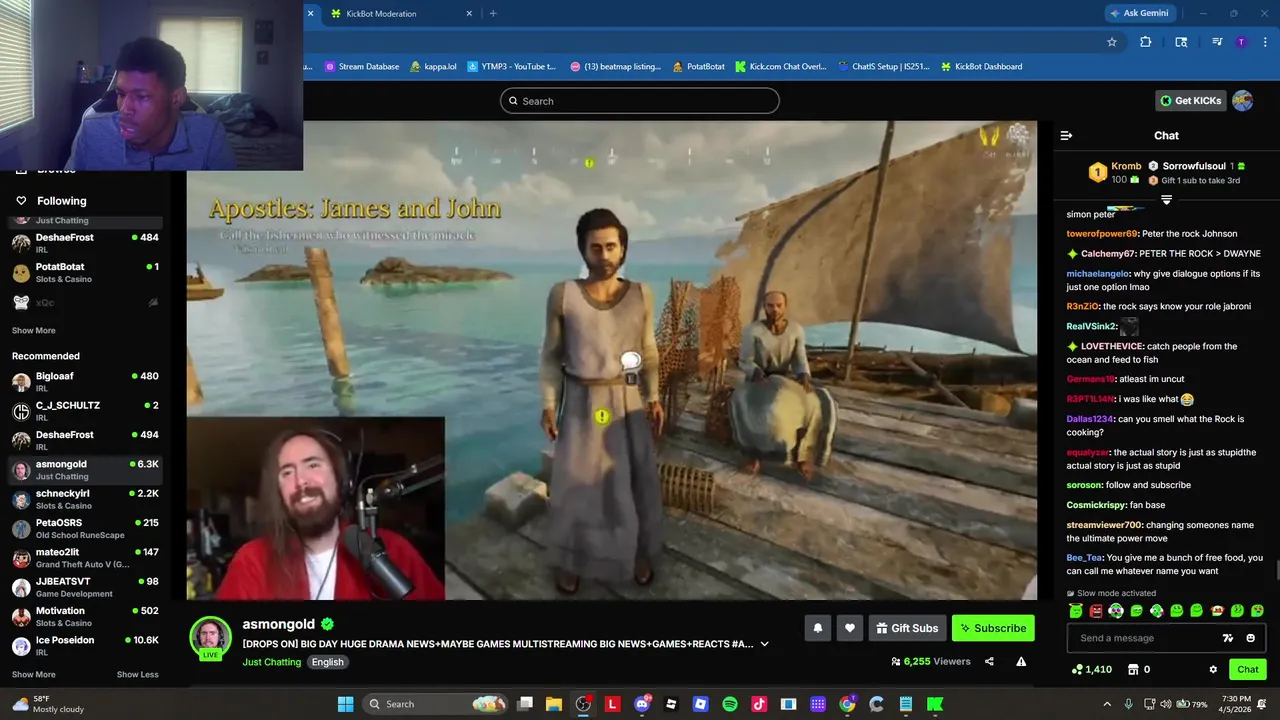The width and height of the screenshot is (1280, 720).
Task: Open the chat shop icon
Action: 1133,669
